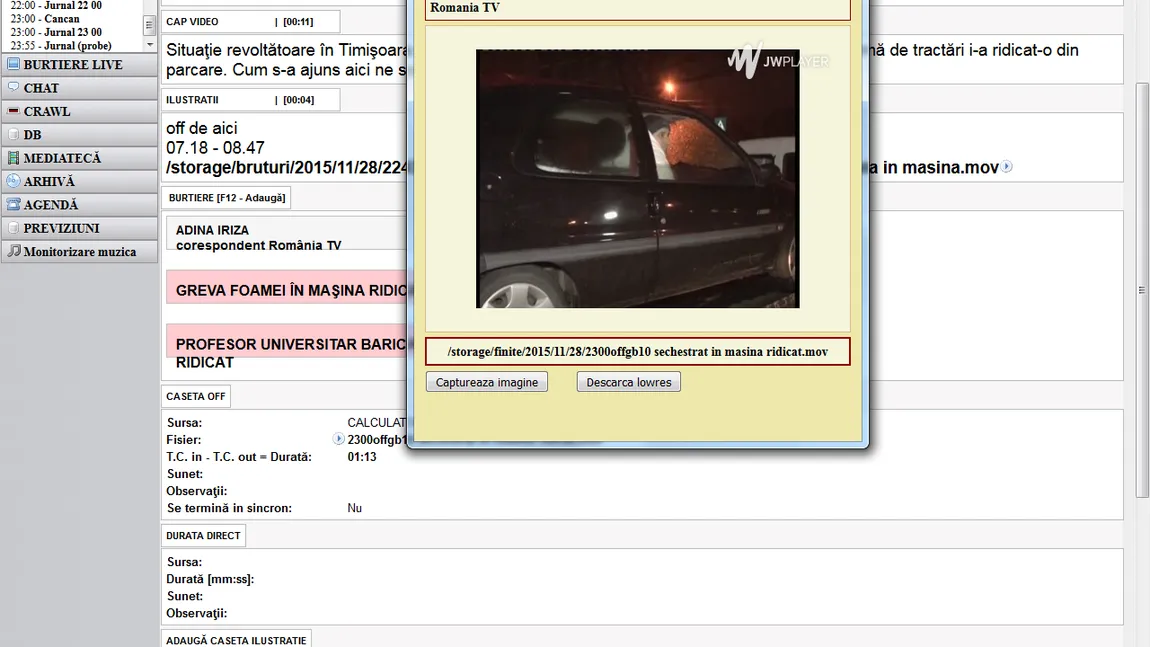Click the PREVIZIUNI sidebar icon

coord(13,227)
